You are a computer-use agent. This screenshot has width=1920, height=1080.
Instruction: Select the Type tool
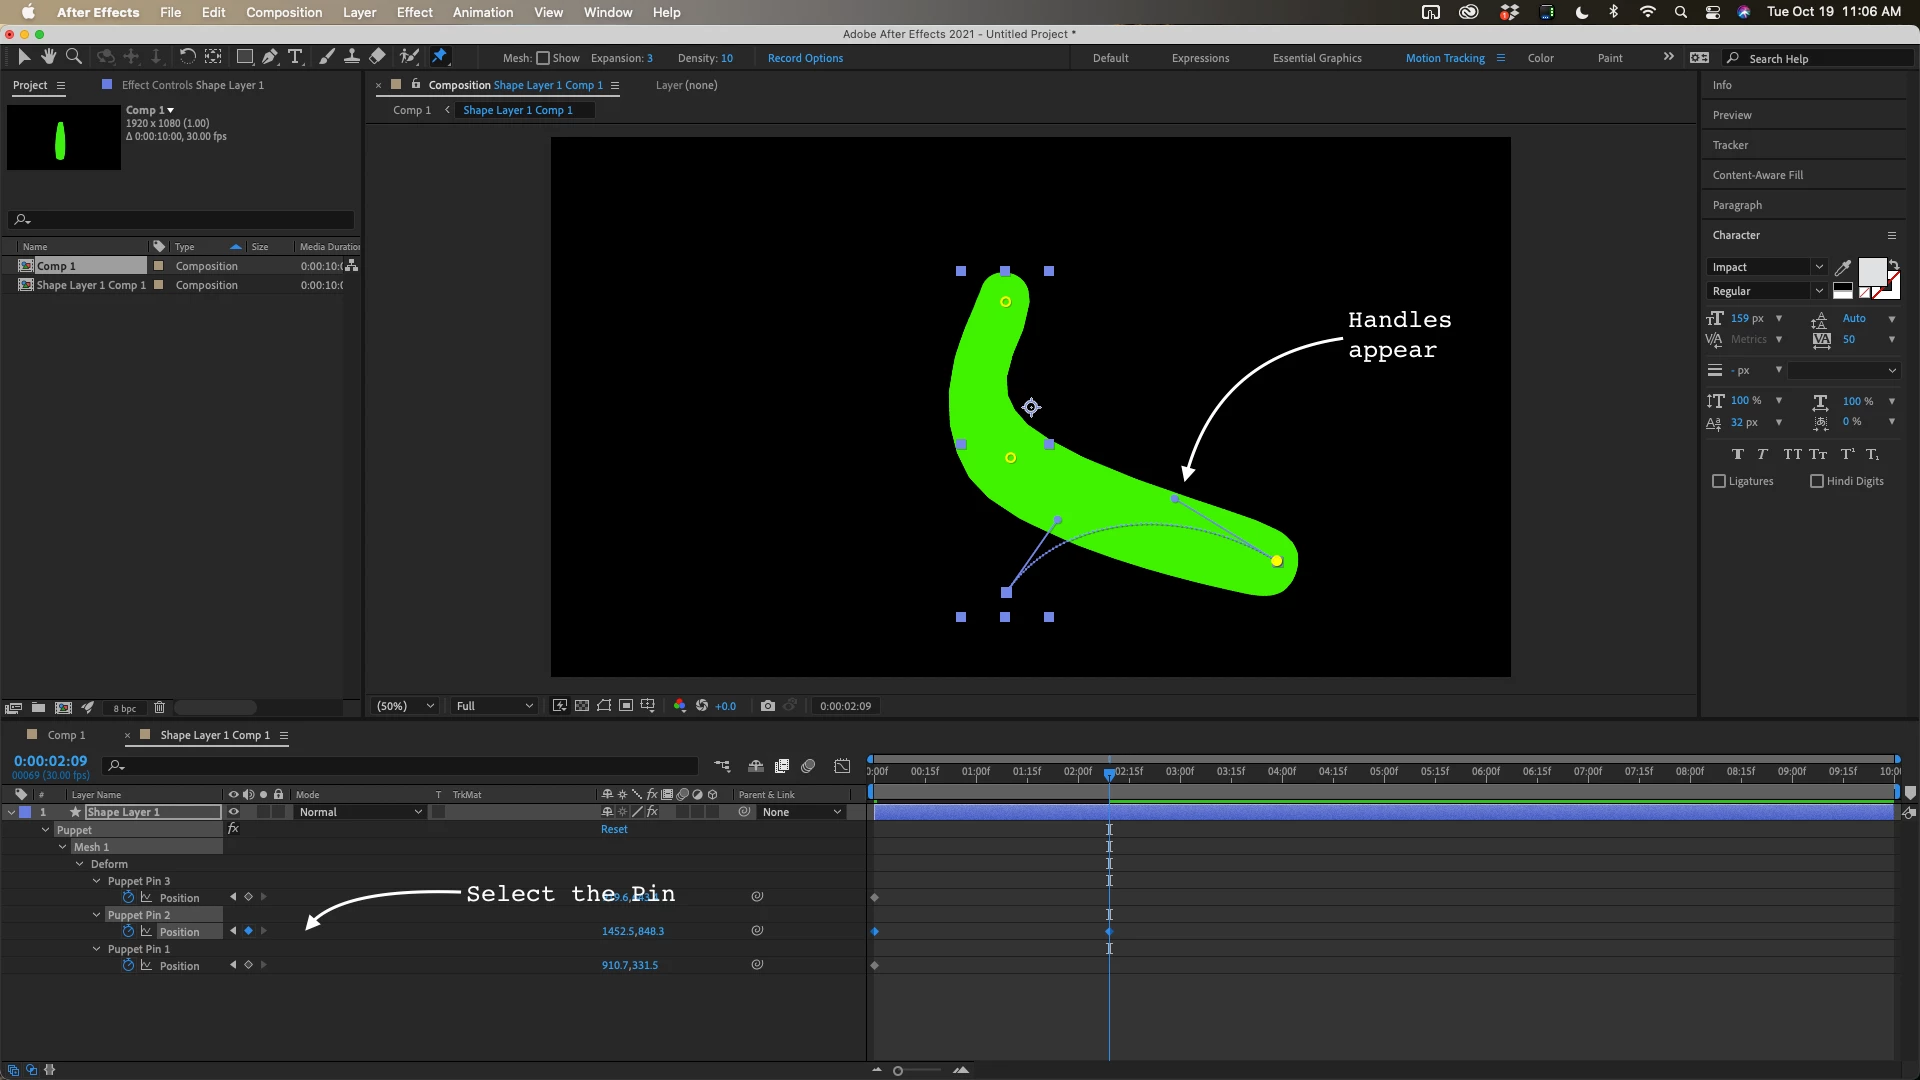point(295,57)
